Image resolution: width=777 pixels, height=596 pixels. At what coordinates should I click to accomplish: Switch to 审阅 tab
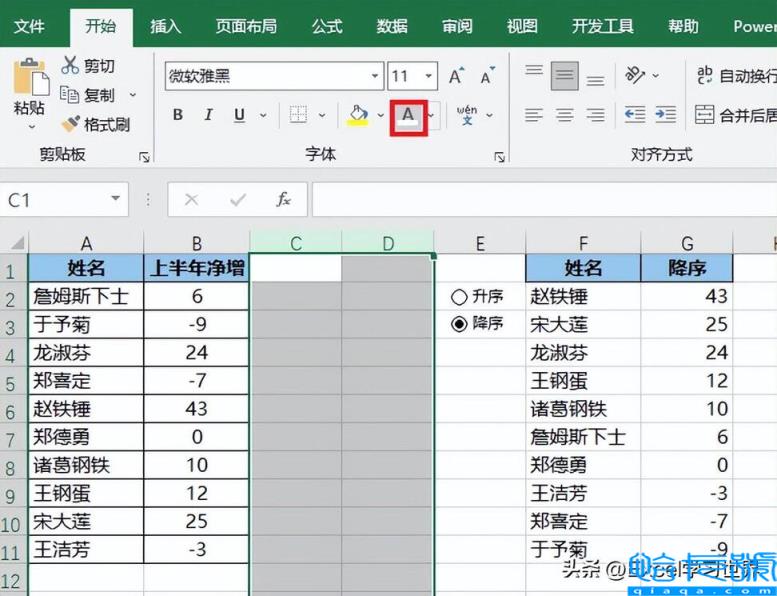(457, 26)
